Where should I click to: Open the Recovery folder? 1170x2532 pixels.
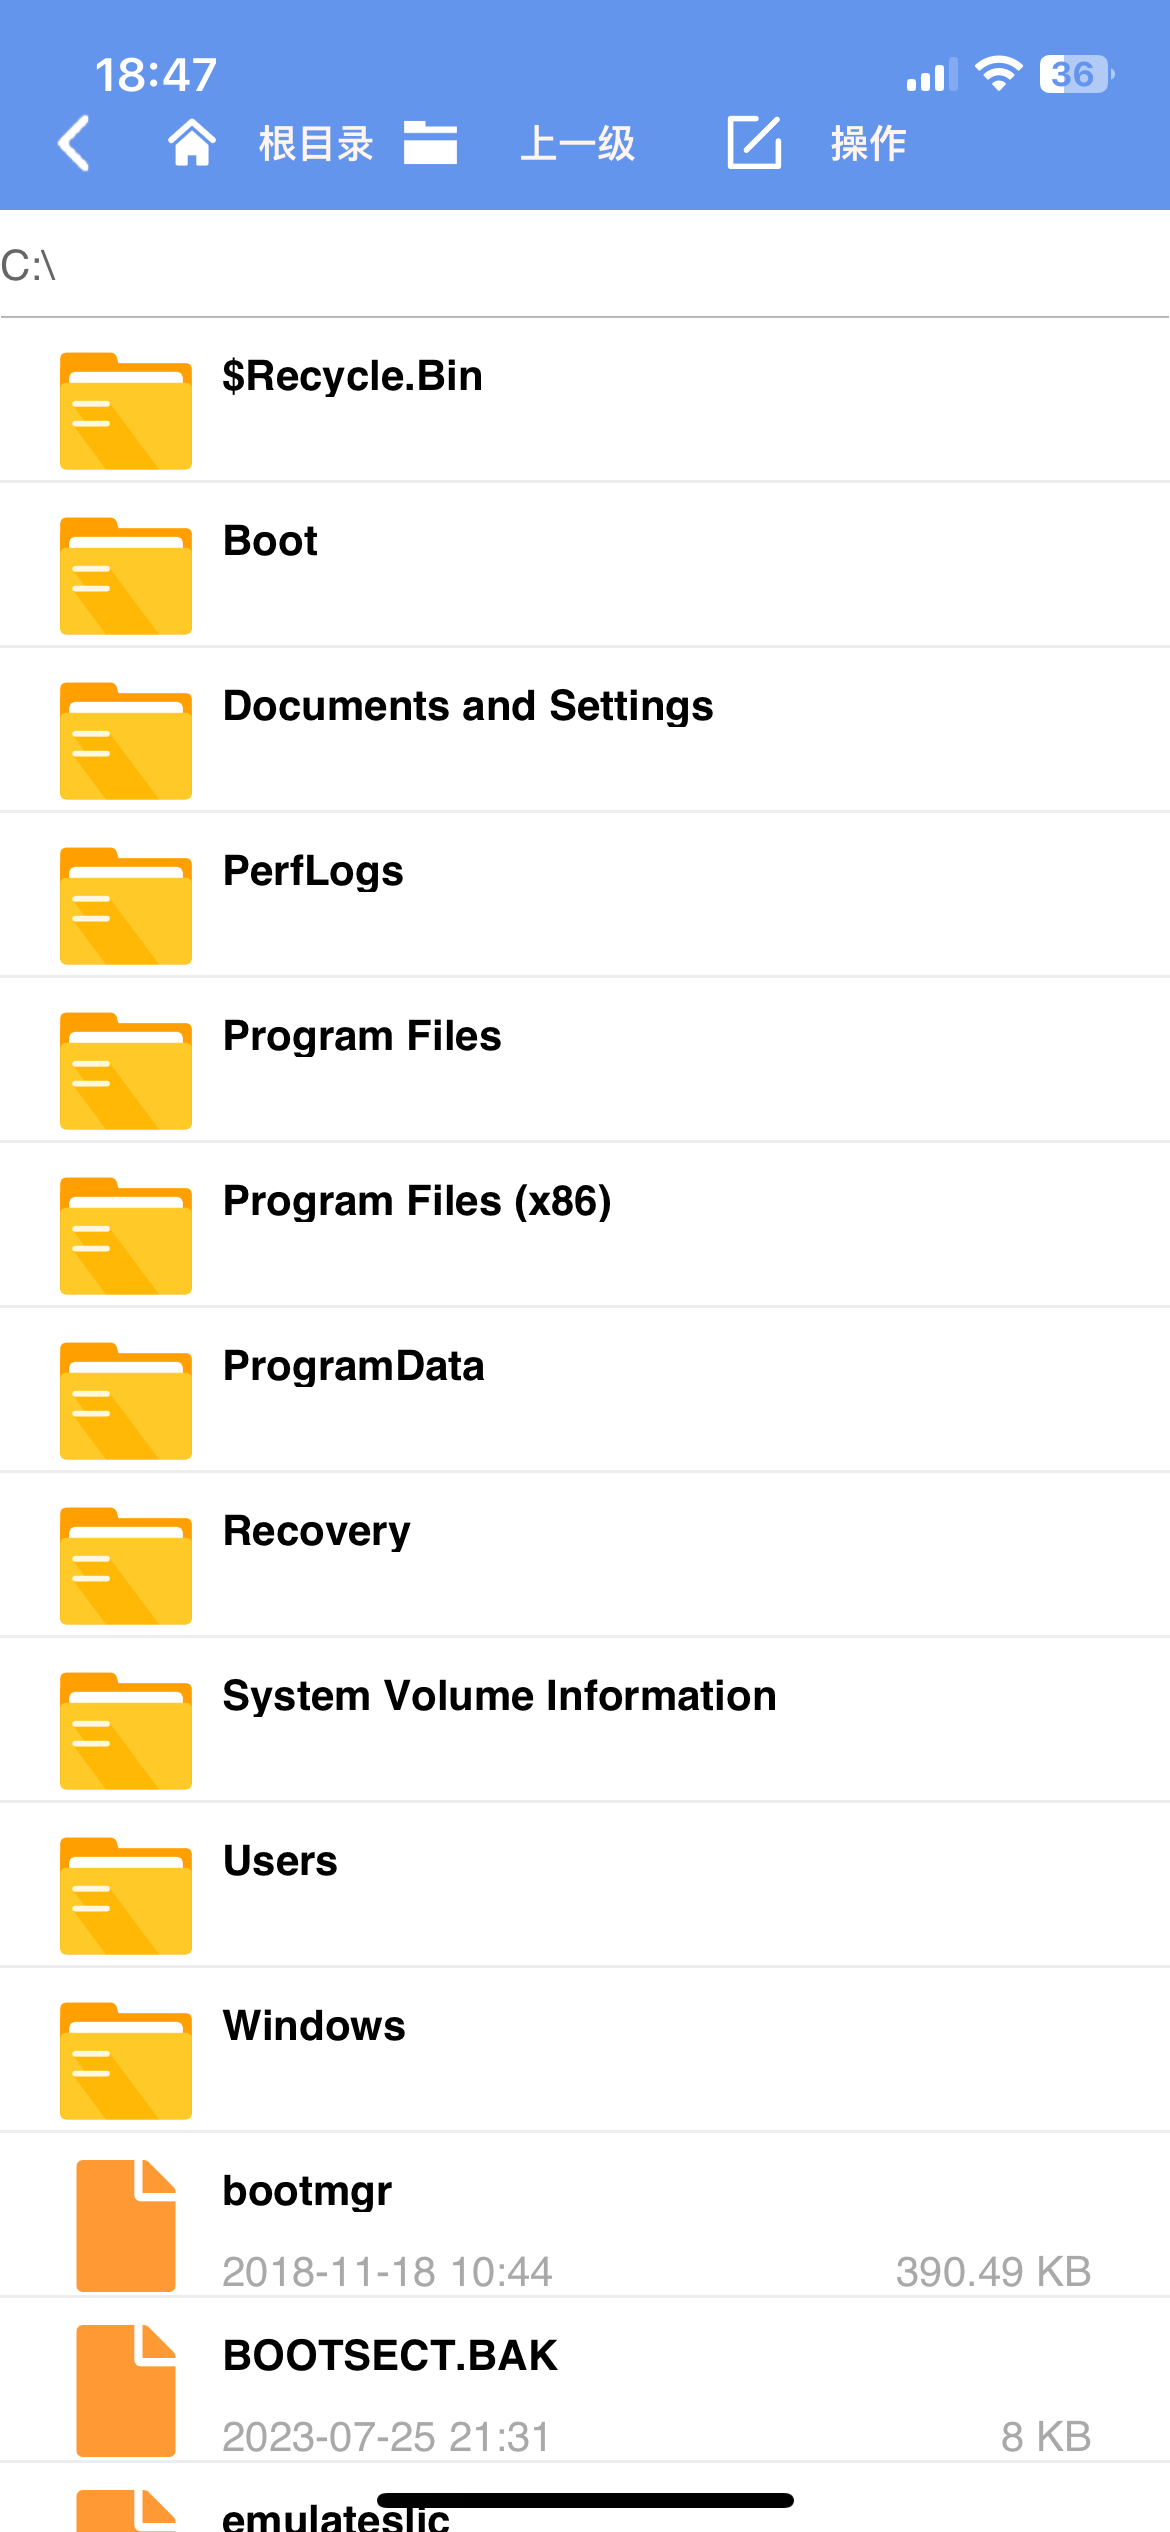[x=316, y=1531]
